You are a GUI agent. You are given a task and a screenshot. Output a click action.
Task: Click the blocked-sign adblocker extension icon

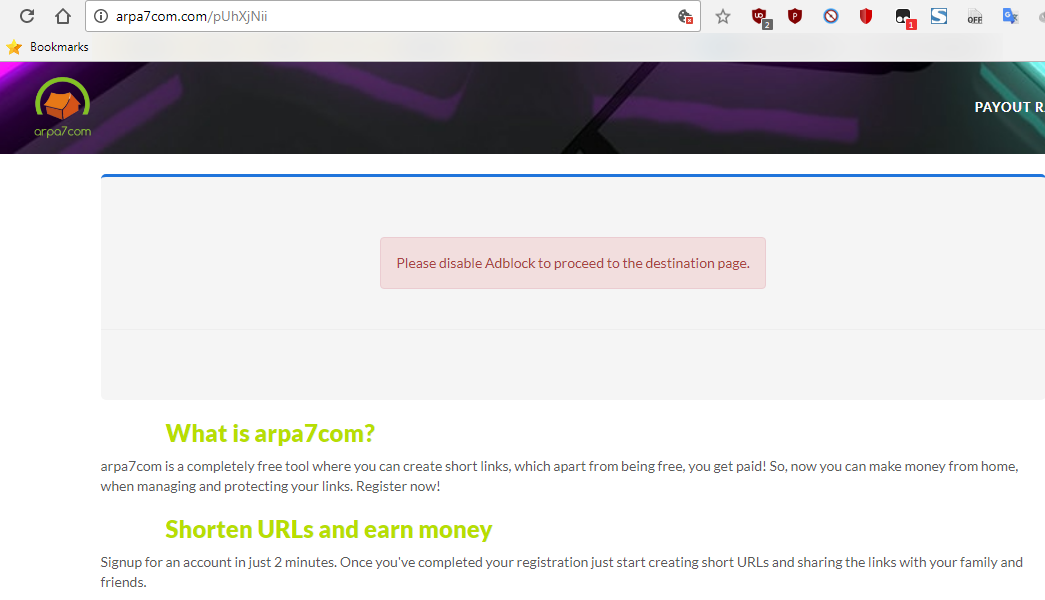pyautogui.click(x=831, y=16)
